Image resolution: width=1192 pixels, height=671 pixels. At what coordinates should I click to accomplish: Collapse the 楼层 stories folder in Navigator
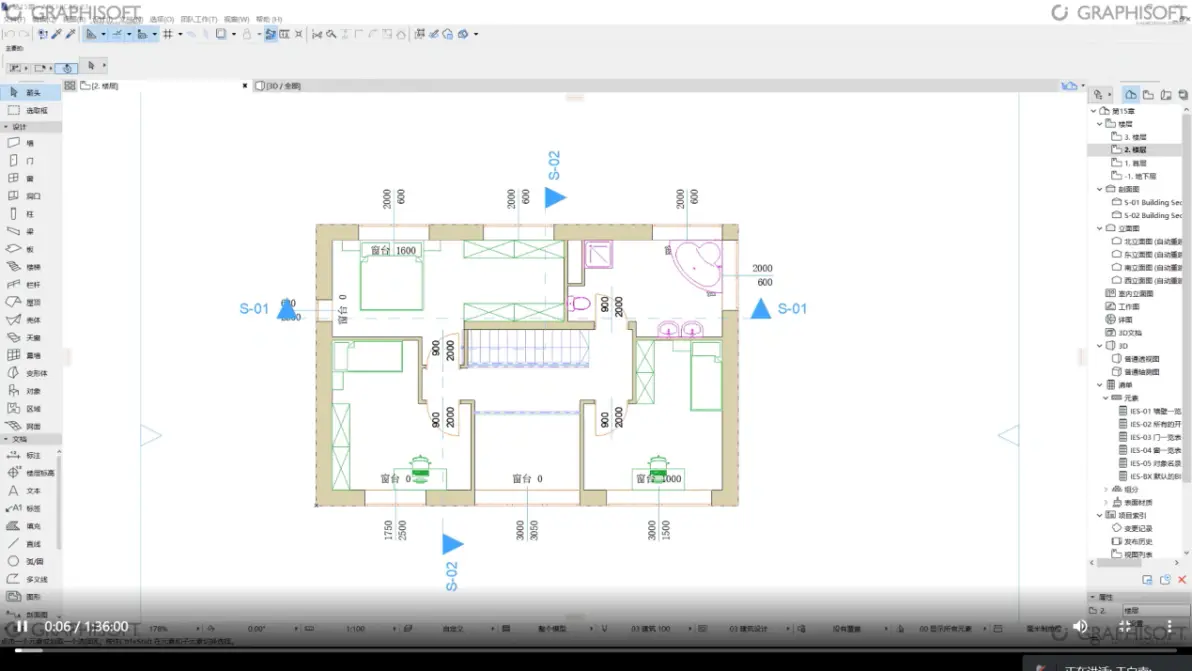(1100, 124)
